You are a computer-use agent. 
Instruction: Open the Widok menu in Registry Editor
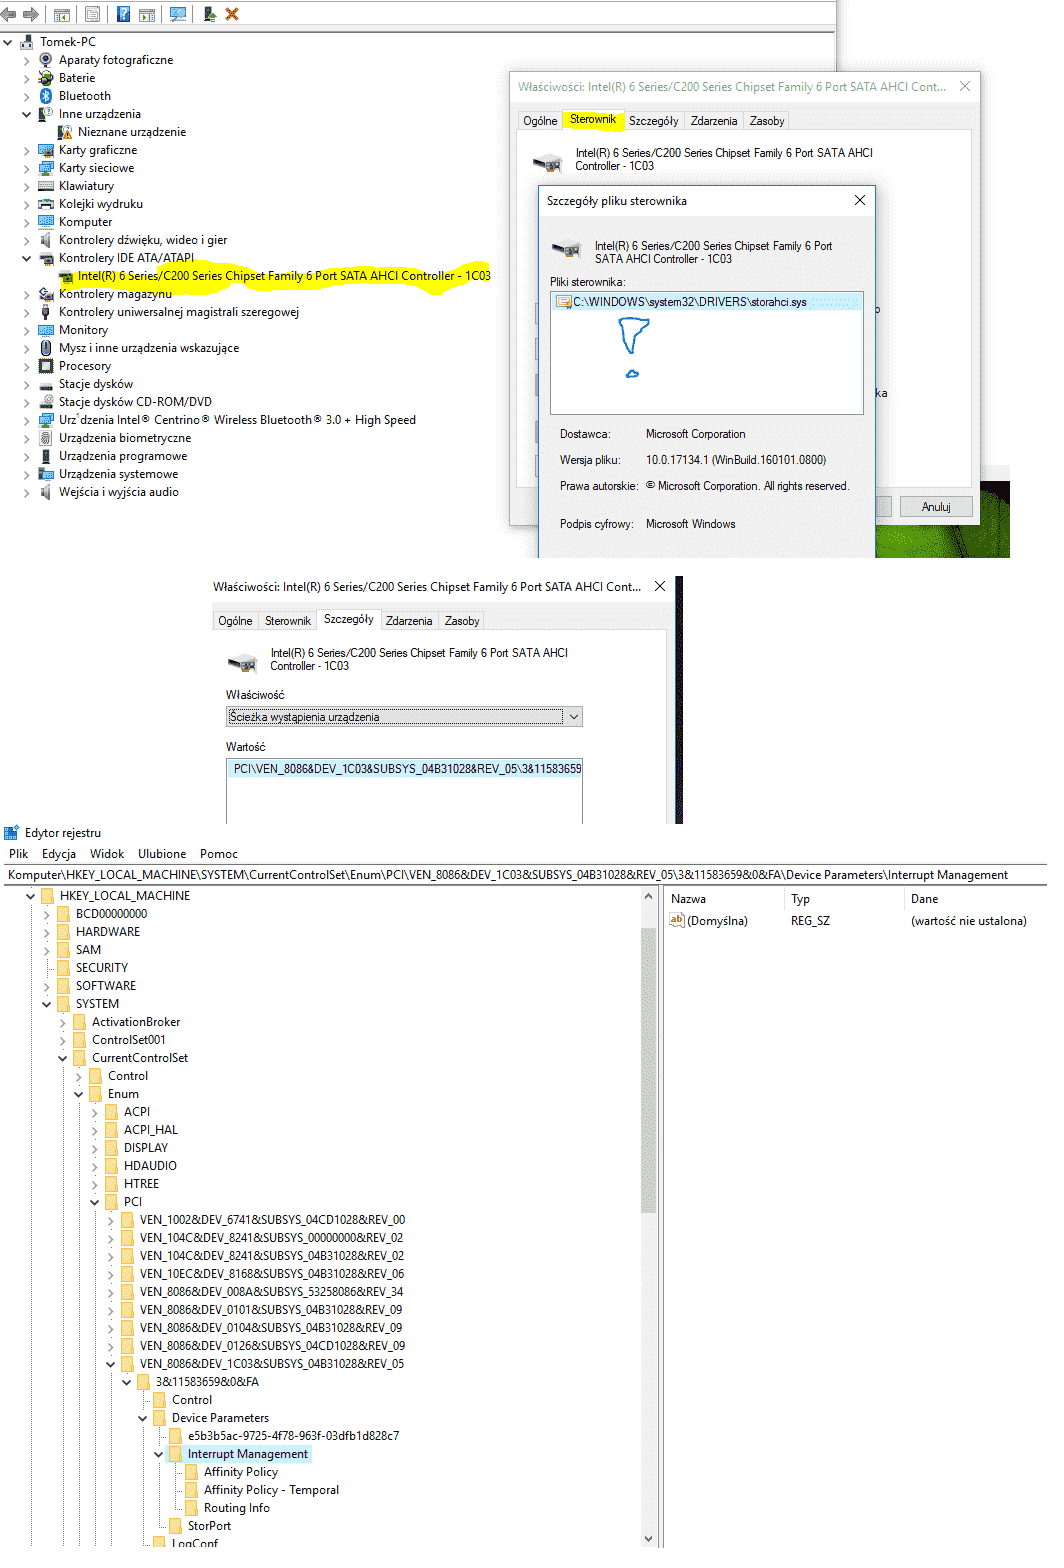(x=107, y=854)
